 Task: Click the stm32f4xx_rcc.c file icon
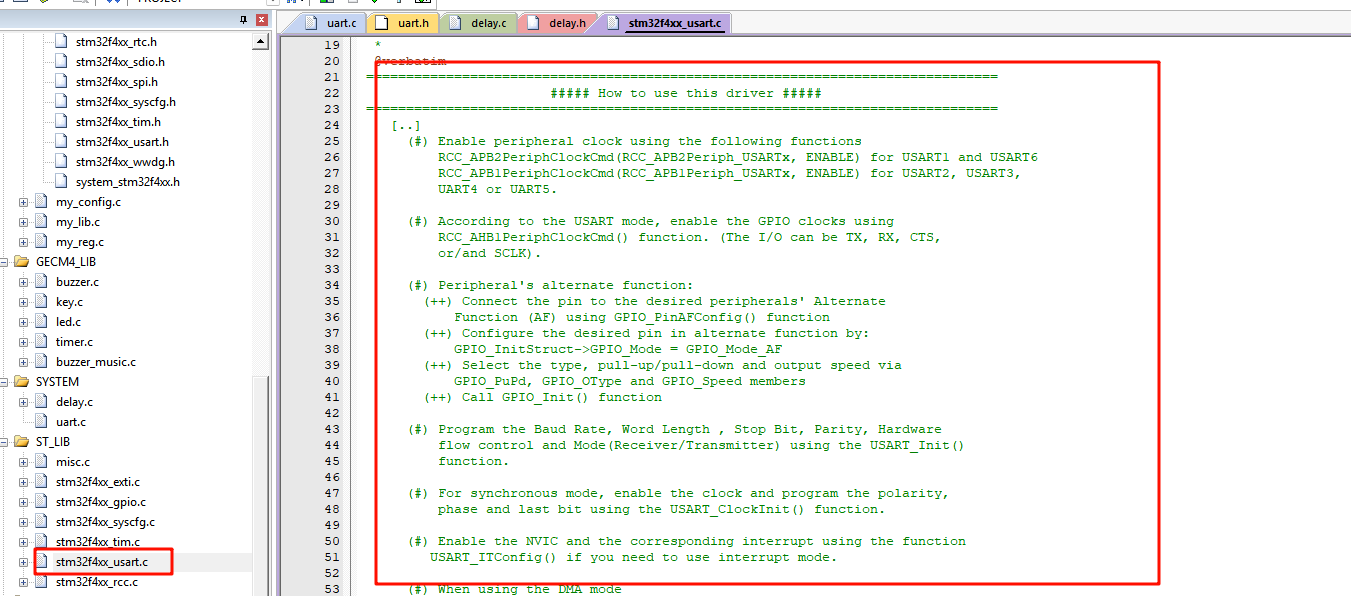[x=41, y=582]
